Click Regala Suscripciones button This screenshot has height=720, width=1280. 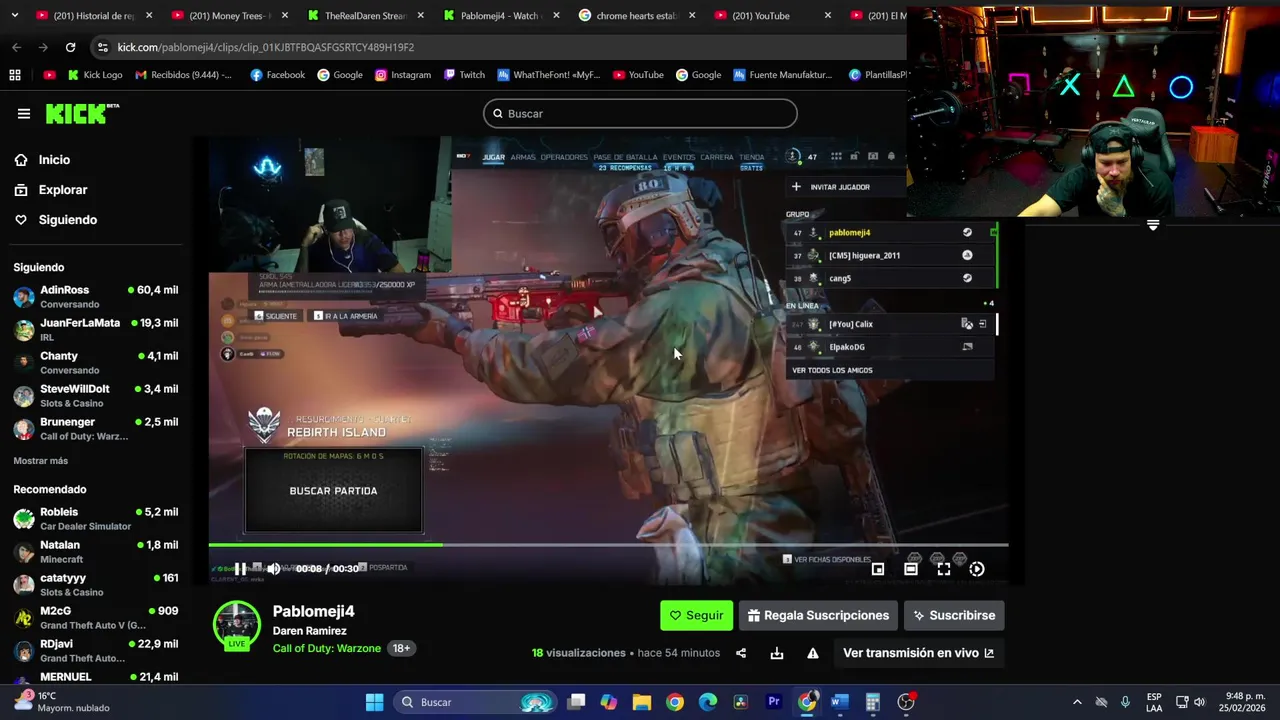[x=818, y=615]
